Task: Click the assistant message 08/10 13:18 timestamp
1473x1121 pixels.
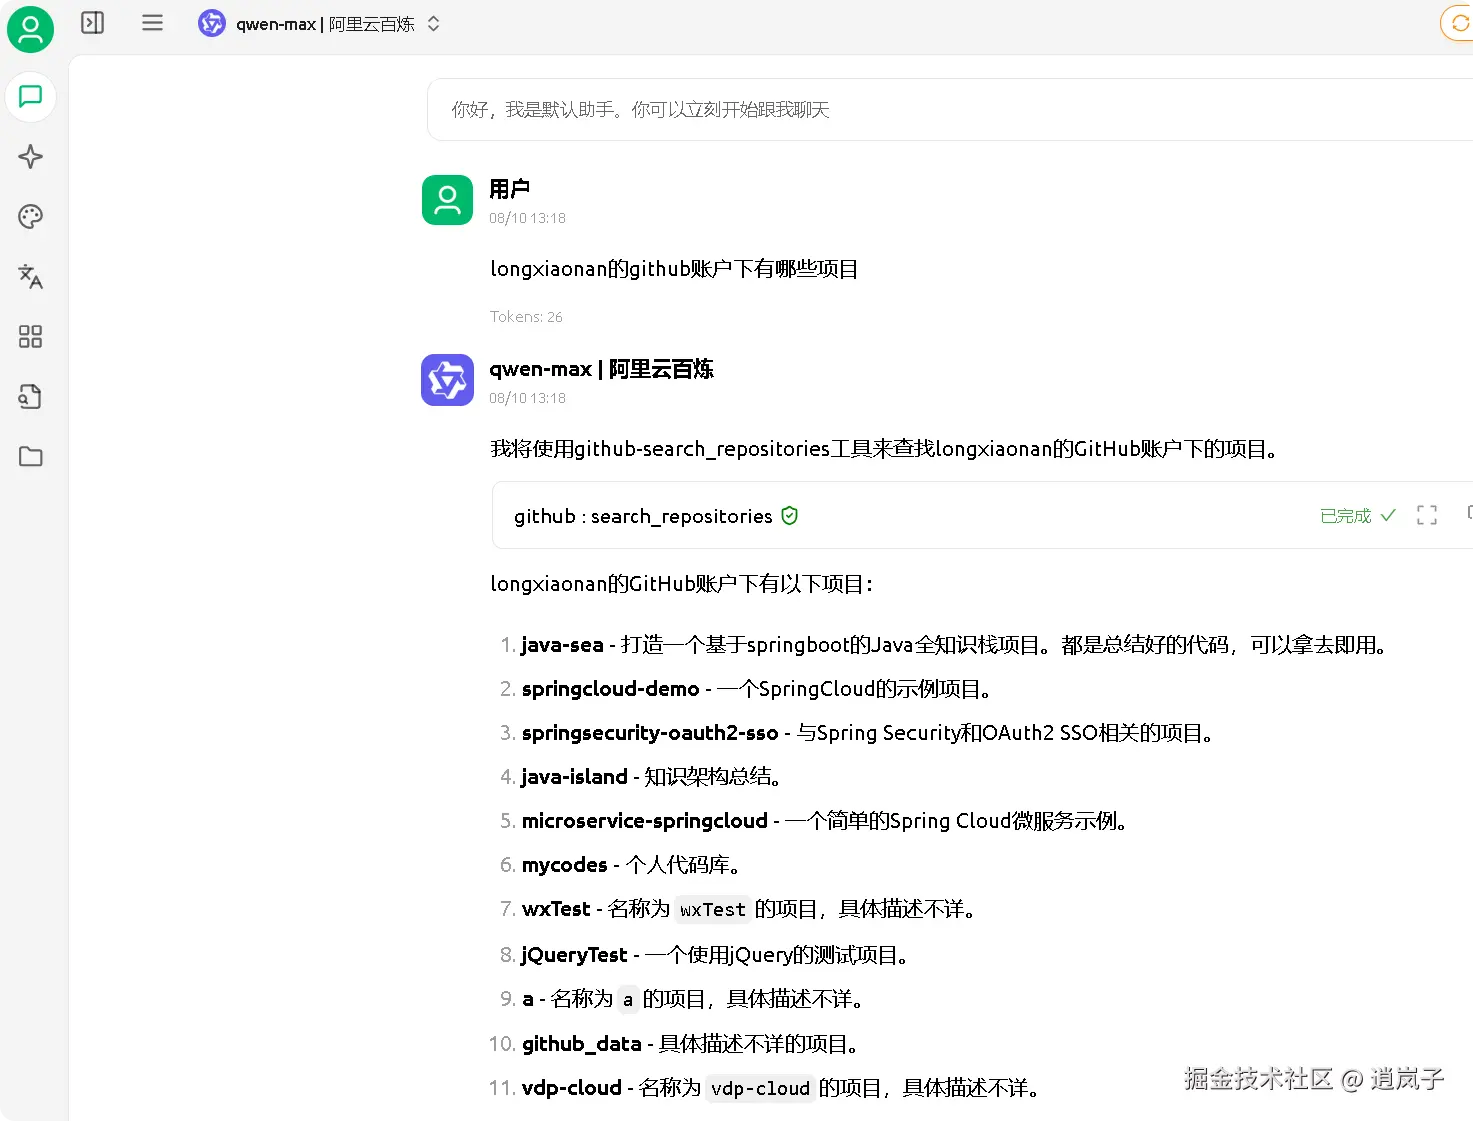Action: [x=527, y=398]
